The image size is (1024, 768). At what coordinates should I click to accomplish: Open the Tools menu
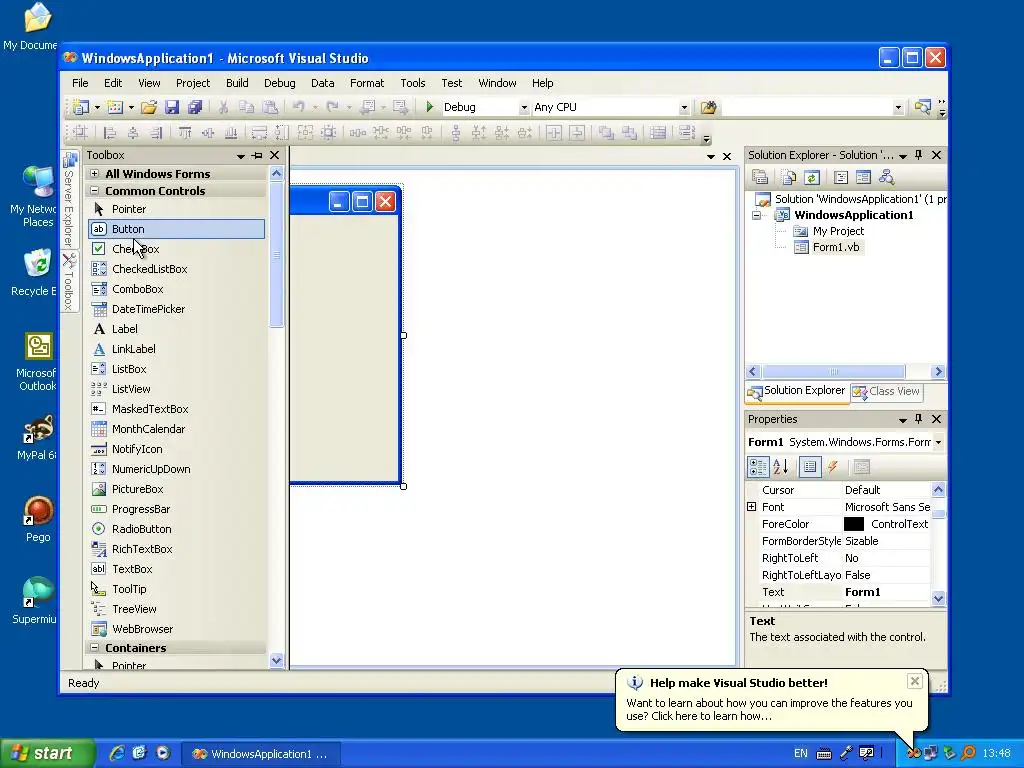click(413, 83)
